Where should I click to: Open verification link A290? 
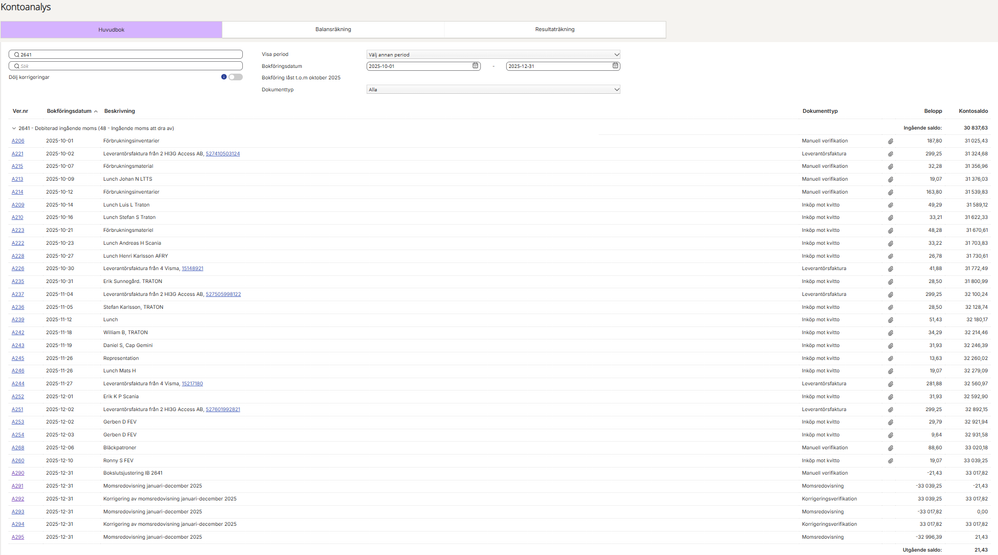tap(18, 474)
